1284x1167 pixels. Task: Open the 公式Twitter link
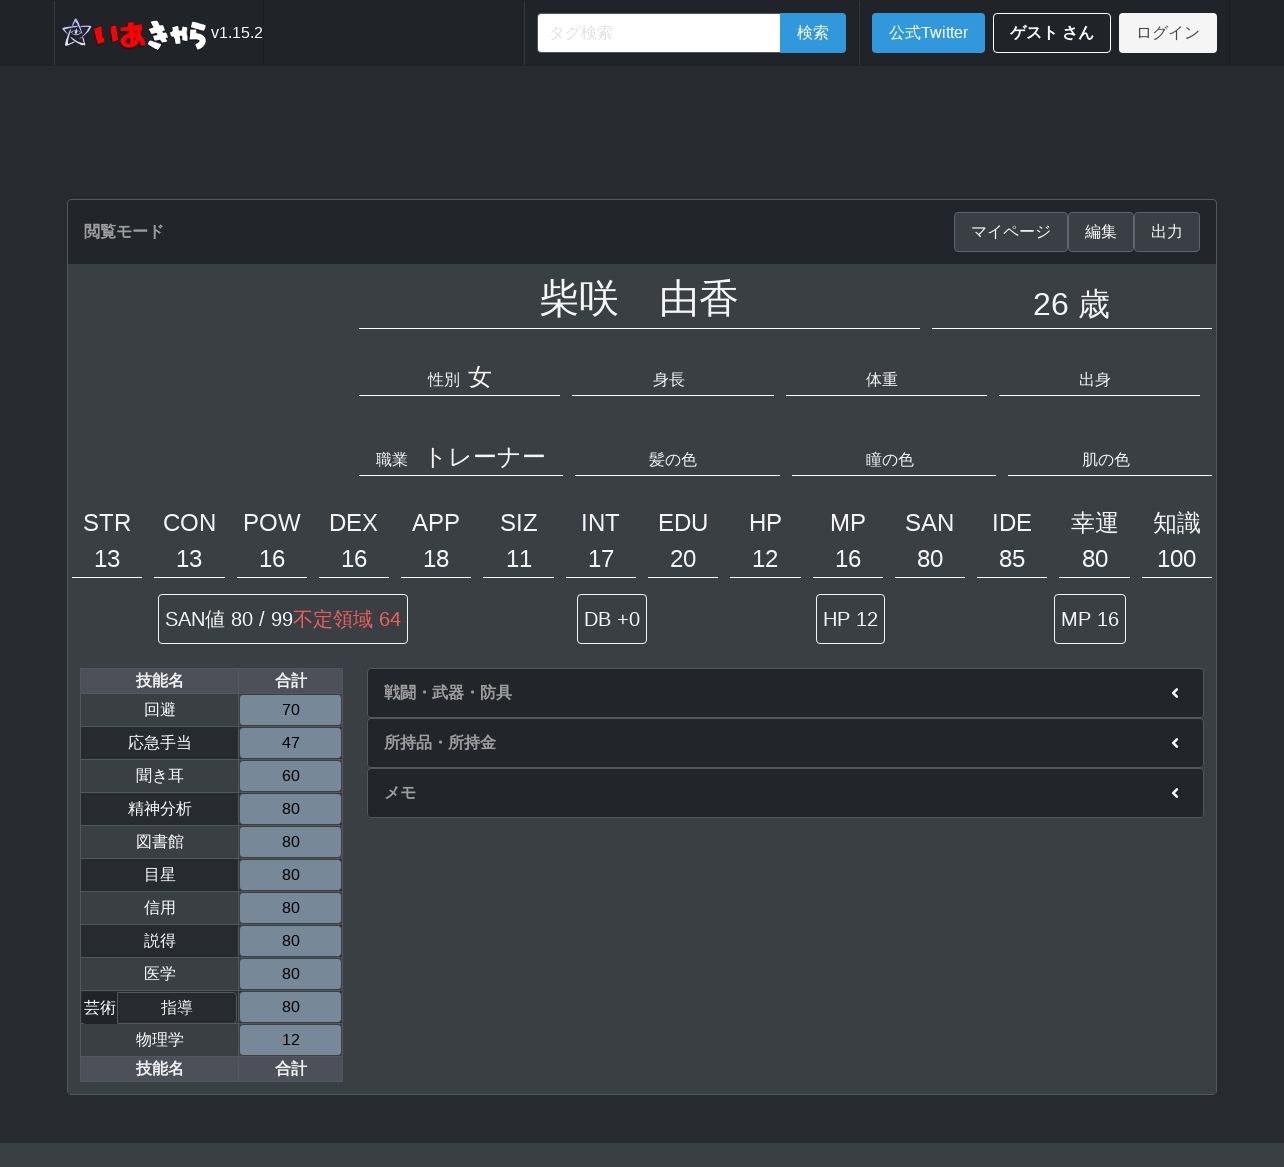(928, 33)
